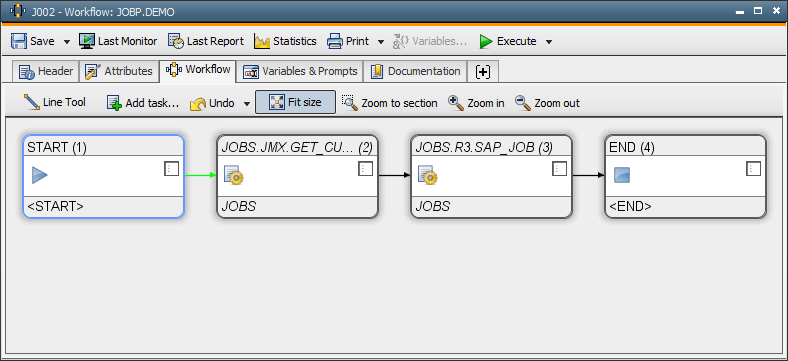Toggle the Fit size button

296,103
